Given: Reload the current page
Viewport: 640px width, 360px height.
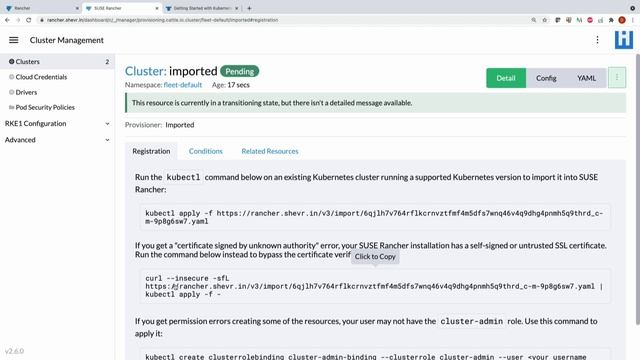Looking at the screenshot, I should coord(29,20).
